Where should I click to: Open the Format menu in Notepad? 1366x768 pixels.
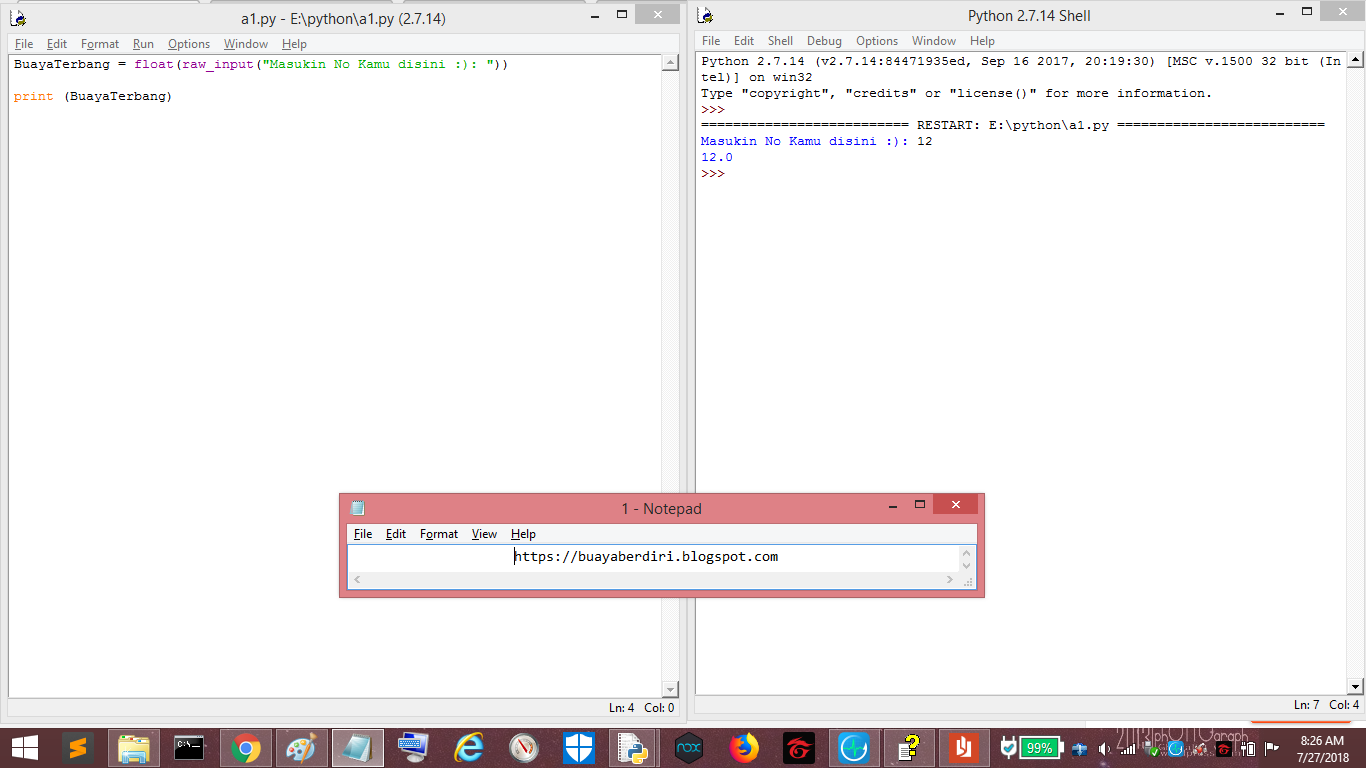click(x=439, y=533)
